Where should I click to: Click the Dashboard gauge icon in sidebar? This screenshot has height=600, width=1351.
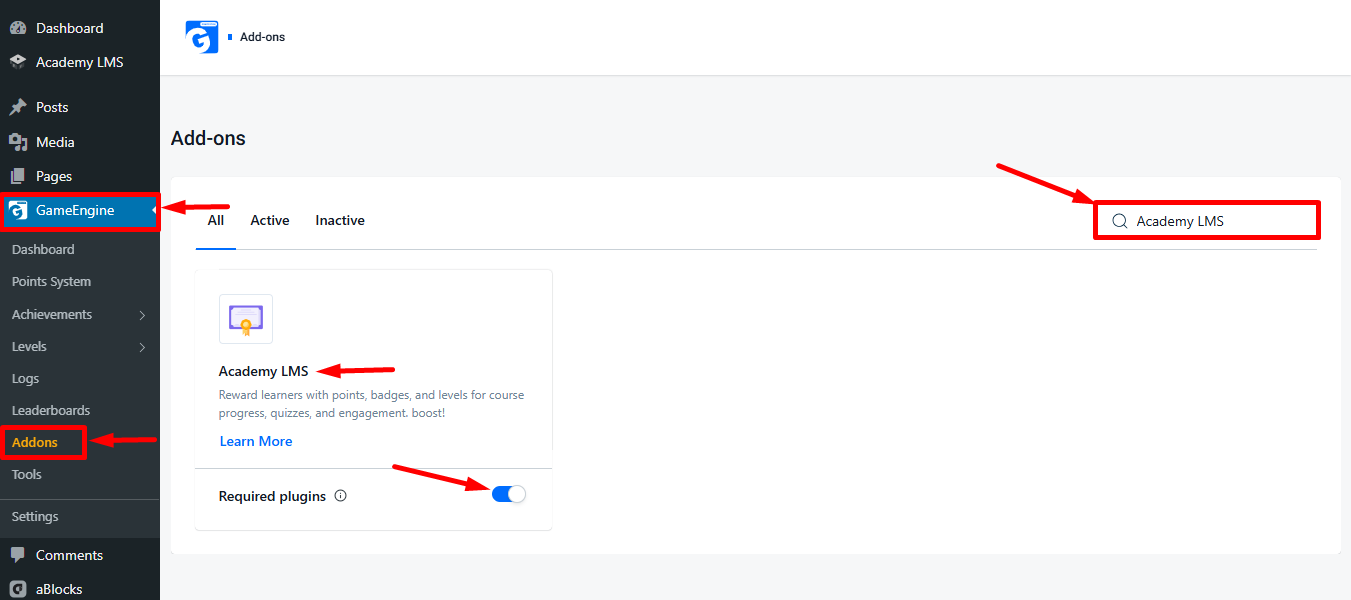[18, 28]
